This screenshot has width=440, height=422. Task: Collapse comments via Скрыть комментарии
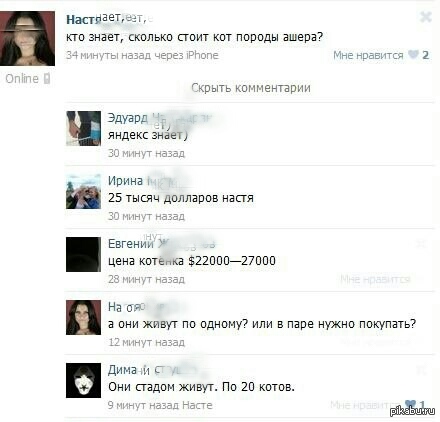[251, 88]
